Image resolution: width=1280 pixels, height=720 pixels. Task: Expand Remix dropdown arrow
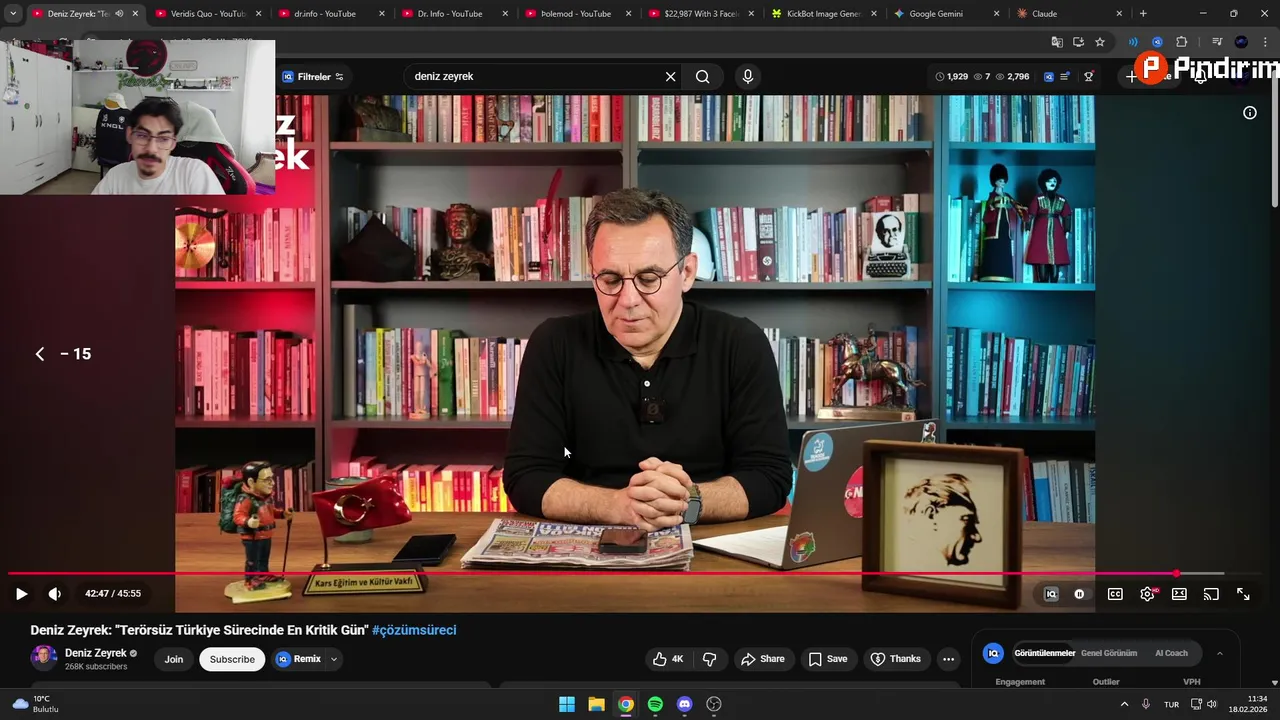[334, 660]
